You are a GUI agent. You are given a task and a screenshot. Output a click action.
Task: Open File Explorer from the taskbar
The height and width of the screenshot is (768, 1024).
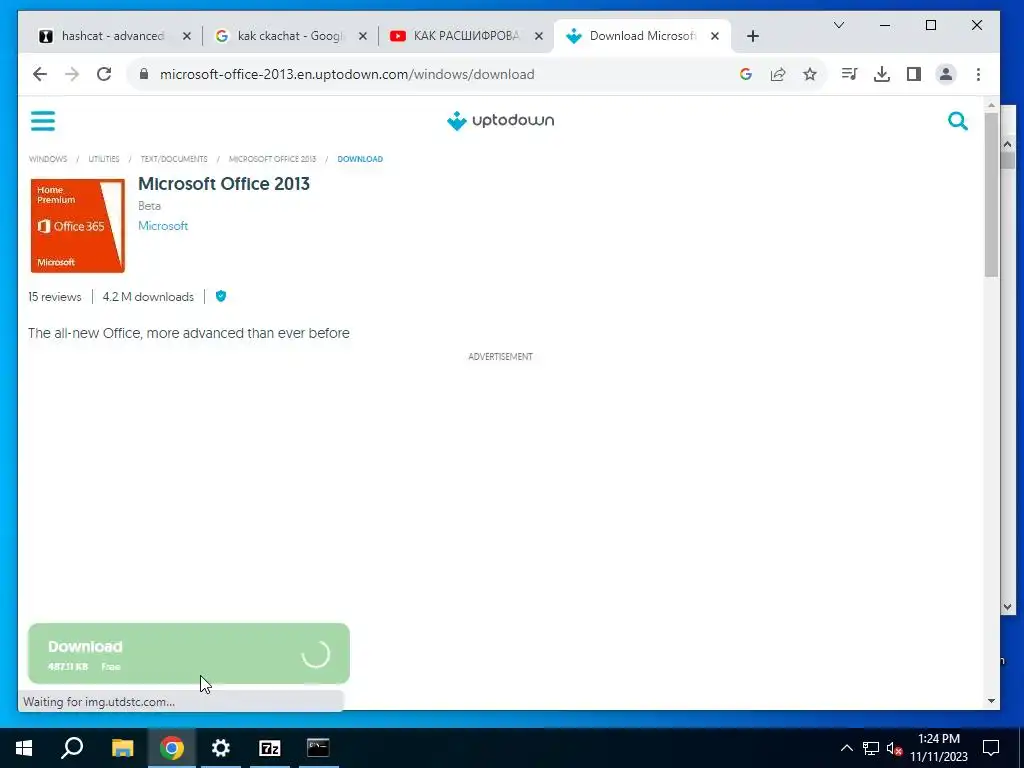(122, 748)
